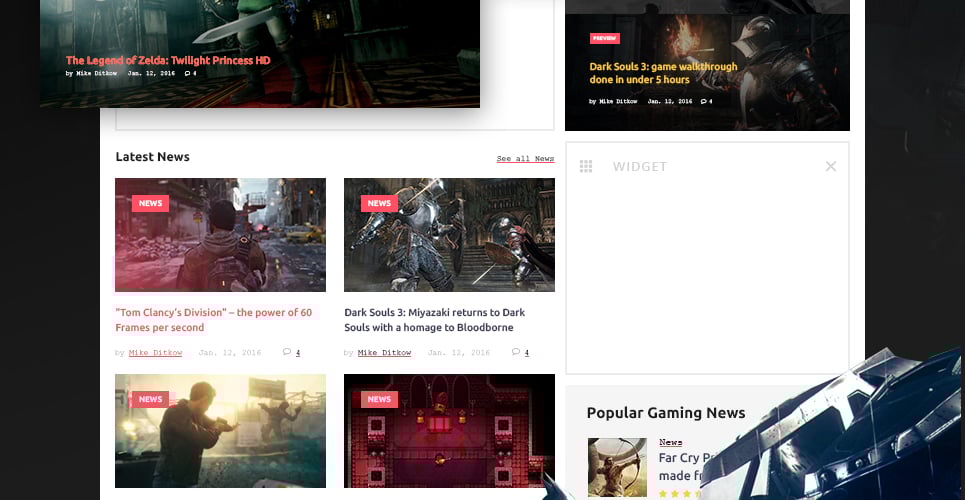Select the 'Popular Gaming News' heading
The height and width of the screenshot is (500, 965).
click(666, 413)
